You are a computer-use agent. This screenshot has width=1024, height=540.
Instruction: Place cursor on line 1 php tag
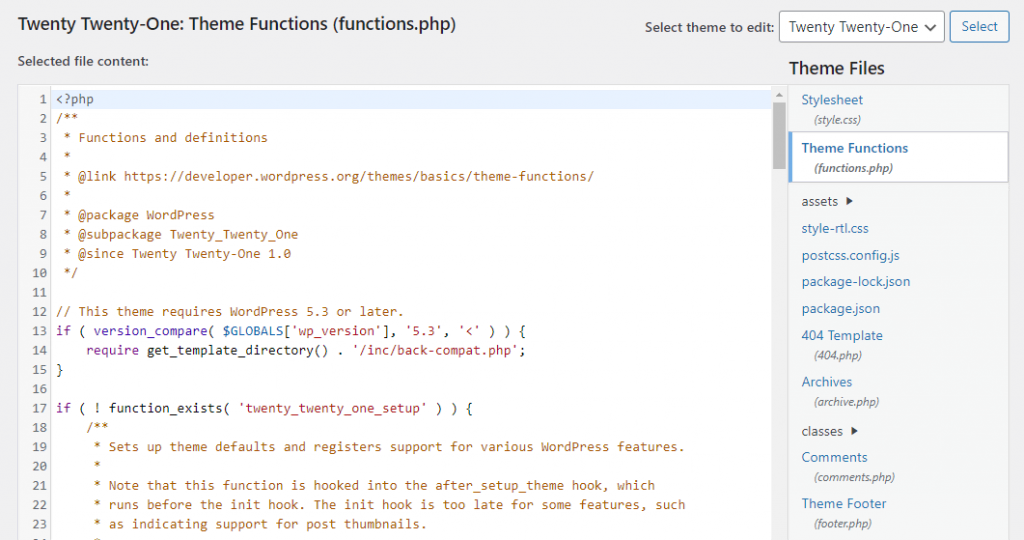click(75, 100)
